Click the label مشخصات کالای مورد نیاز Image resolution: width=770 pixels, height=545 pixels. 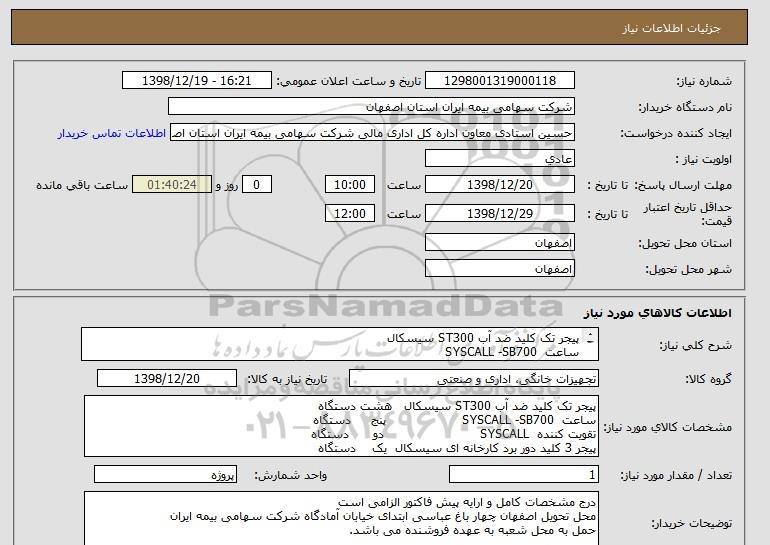(668, 427)
